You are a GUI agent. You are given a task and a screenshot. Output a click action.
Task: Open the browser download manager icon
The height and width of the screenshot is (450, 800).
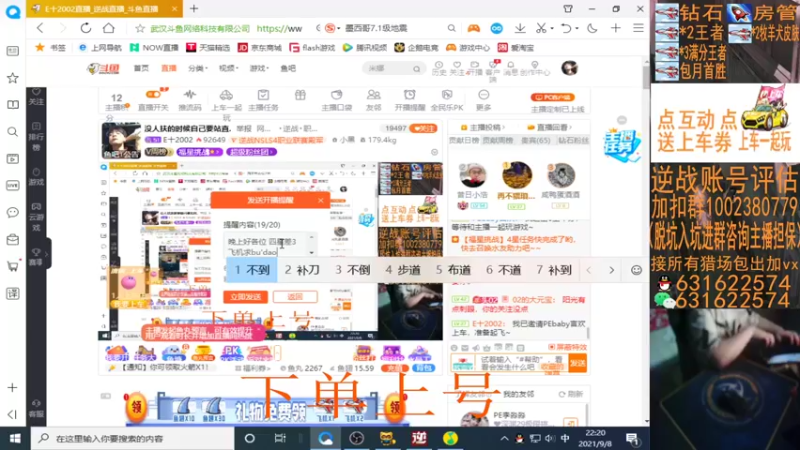coord(520,28)
